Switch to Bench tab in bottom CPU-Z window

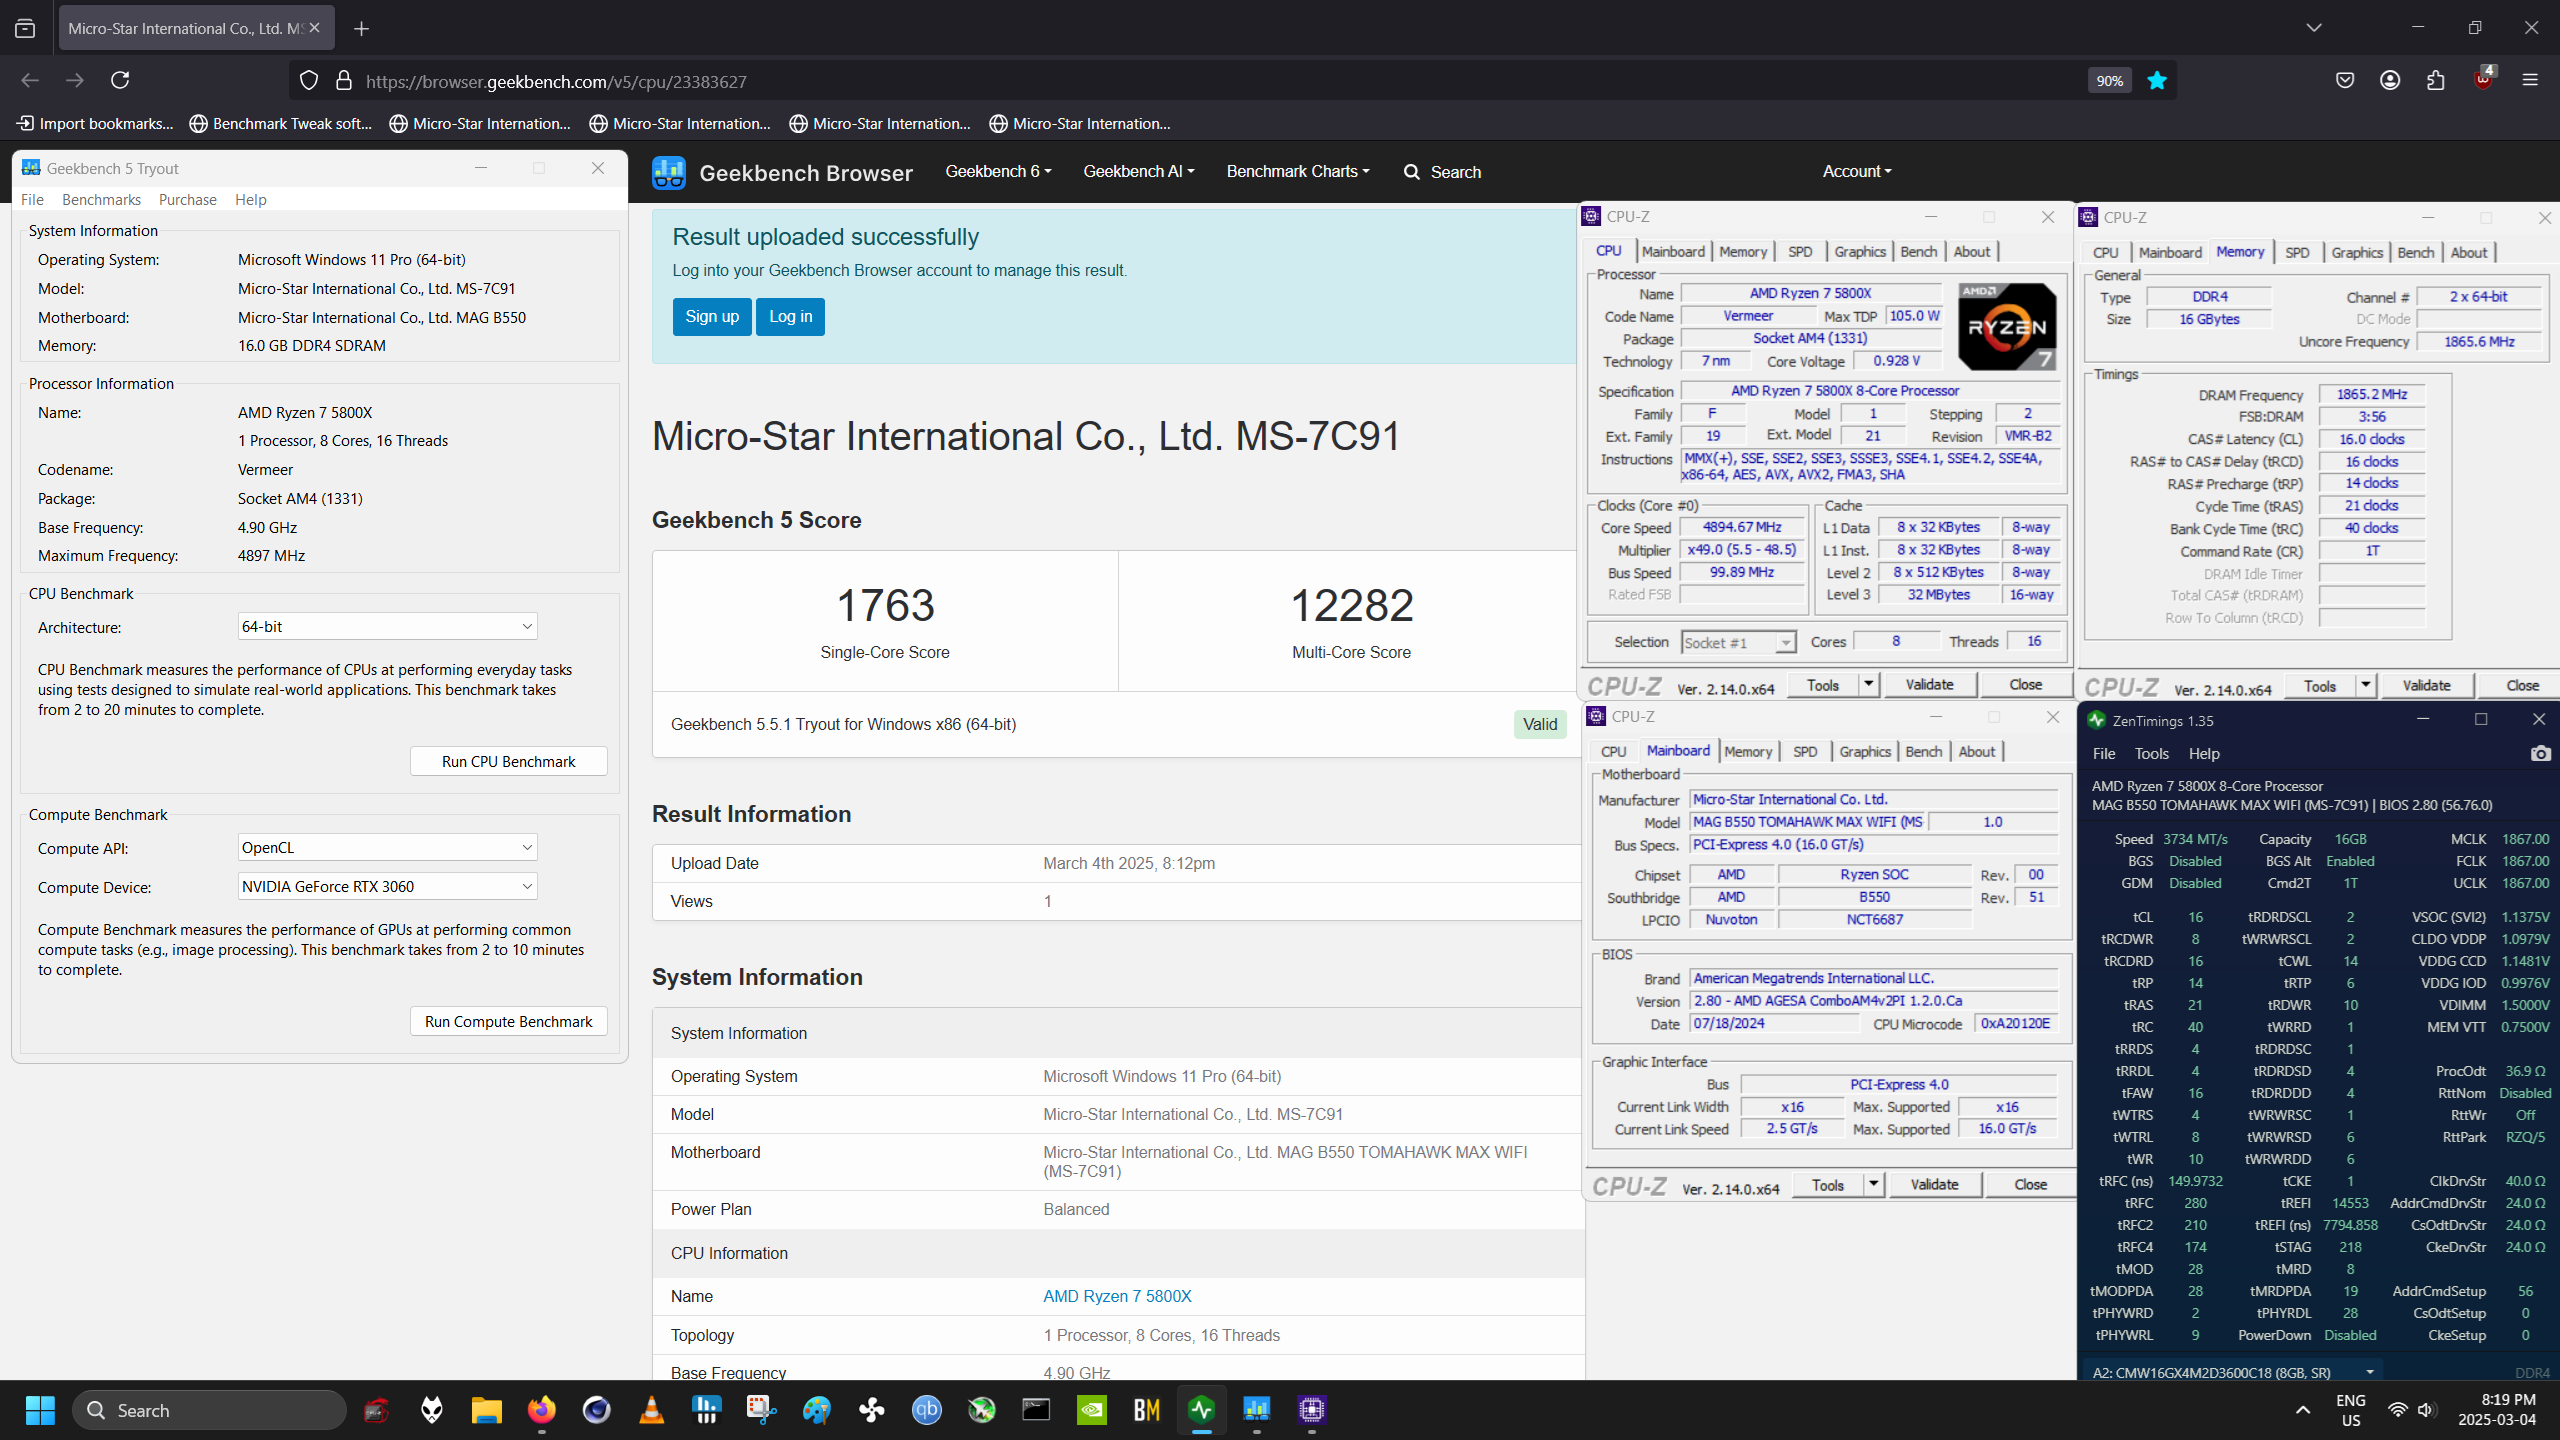click(1923, 752)
